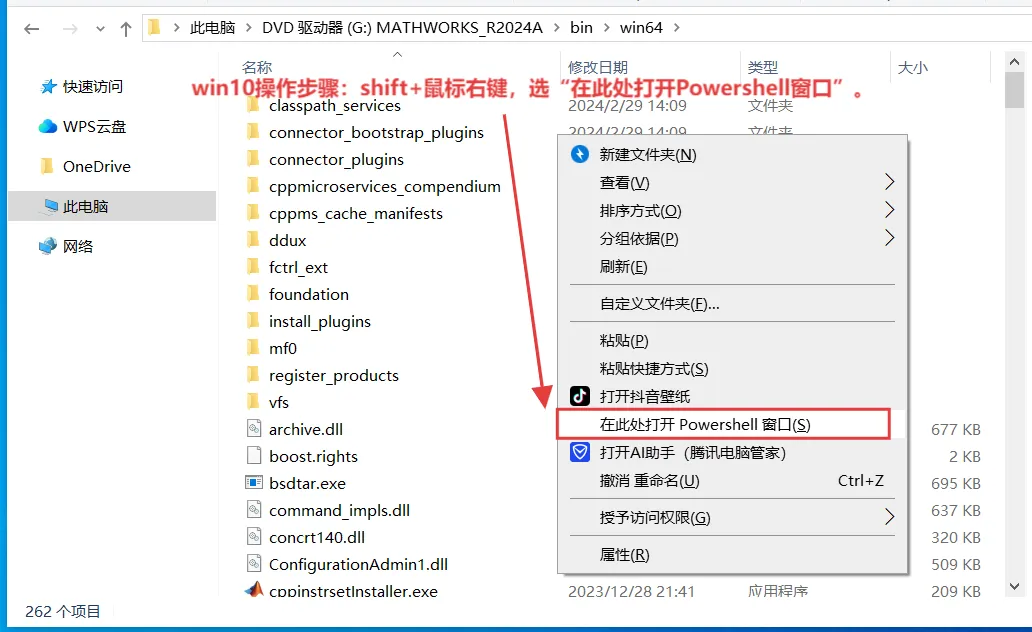This screenshot has height=632, width=1032.
Task: Sort by 修改日期 column header
Action: pyautogui.click(x=598, y=67)
